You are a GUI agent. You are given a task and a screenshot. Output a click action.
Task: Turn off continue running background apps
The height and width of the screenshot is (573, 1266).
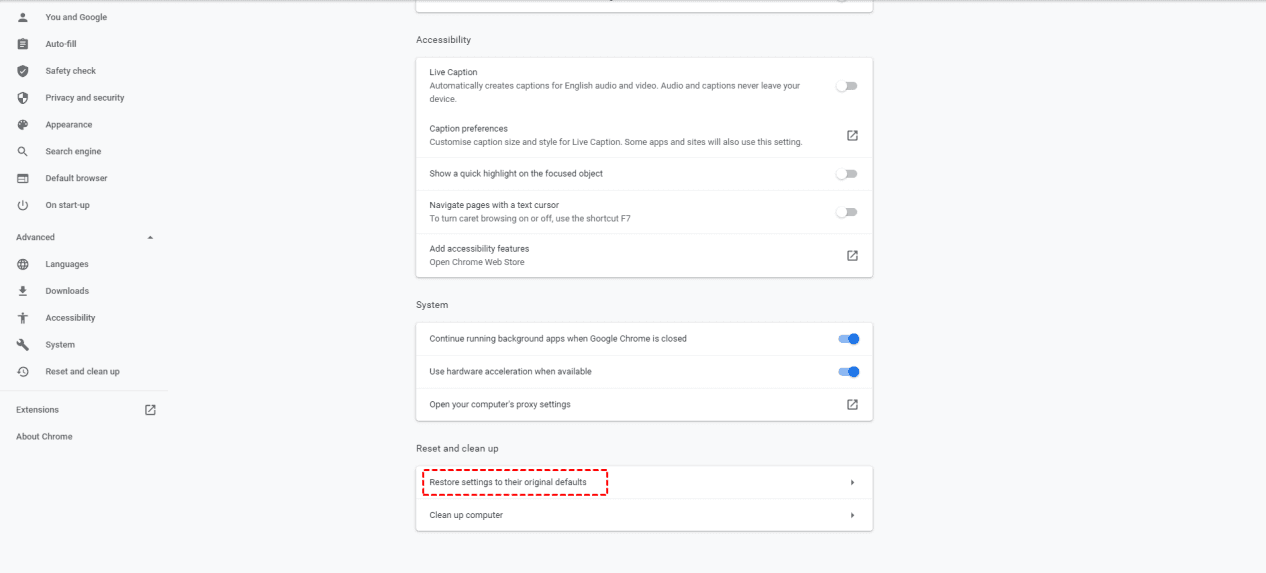tap(849, 339)
